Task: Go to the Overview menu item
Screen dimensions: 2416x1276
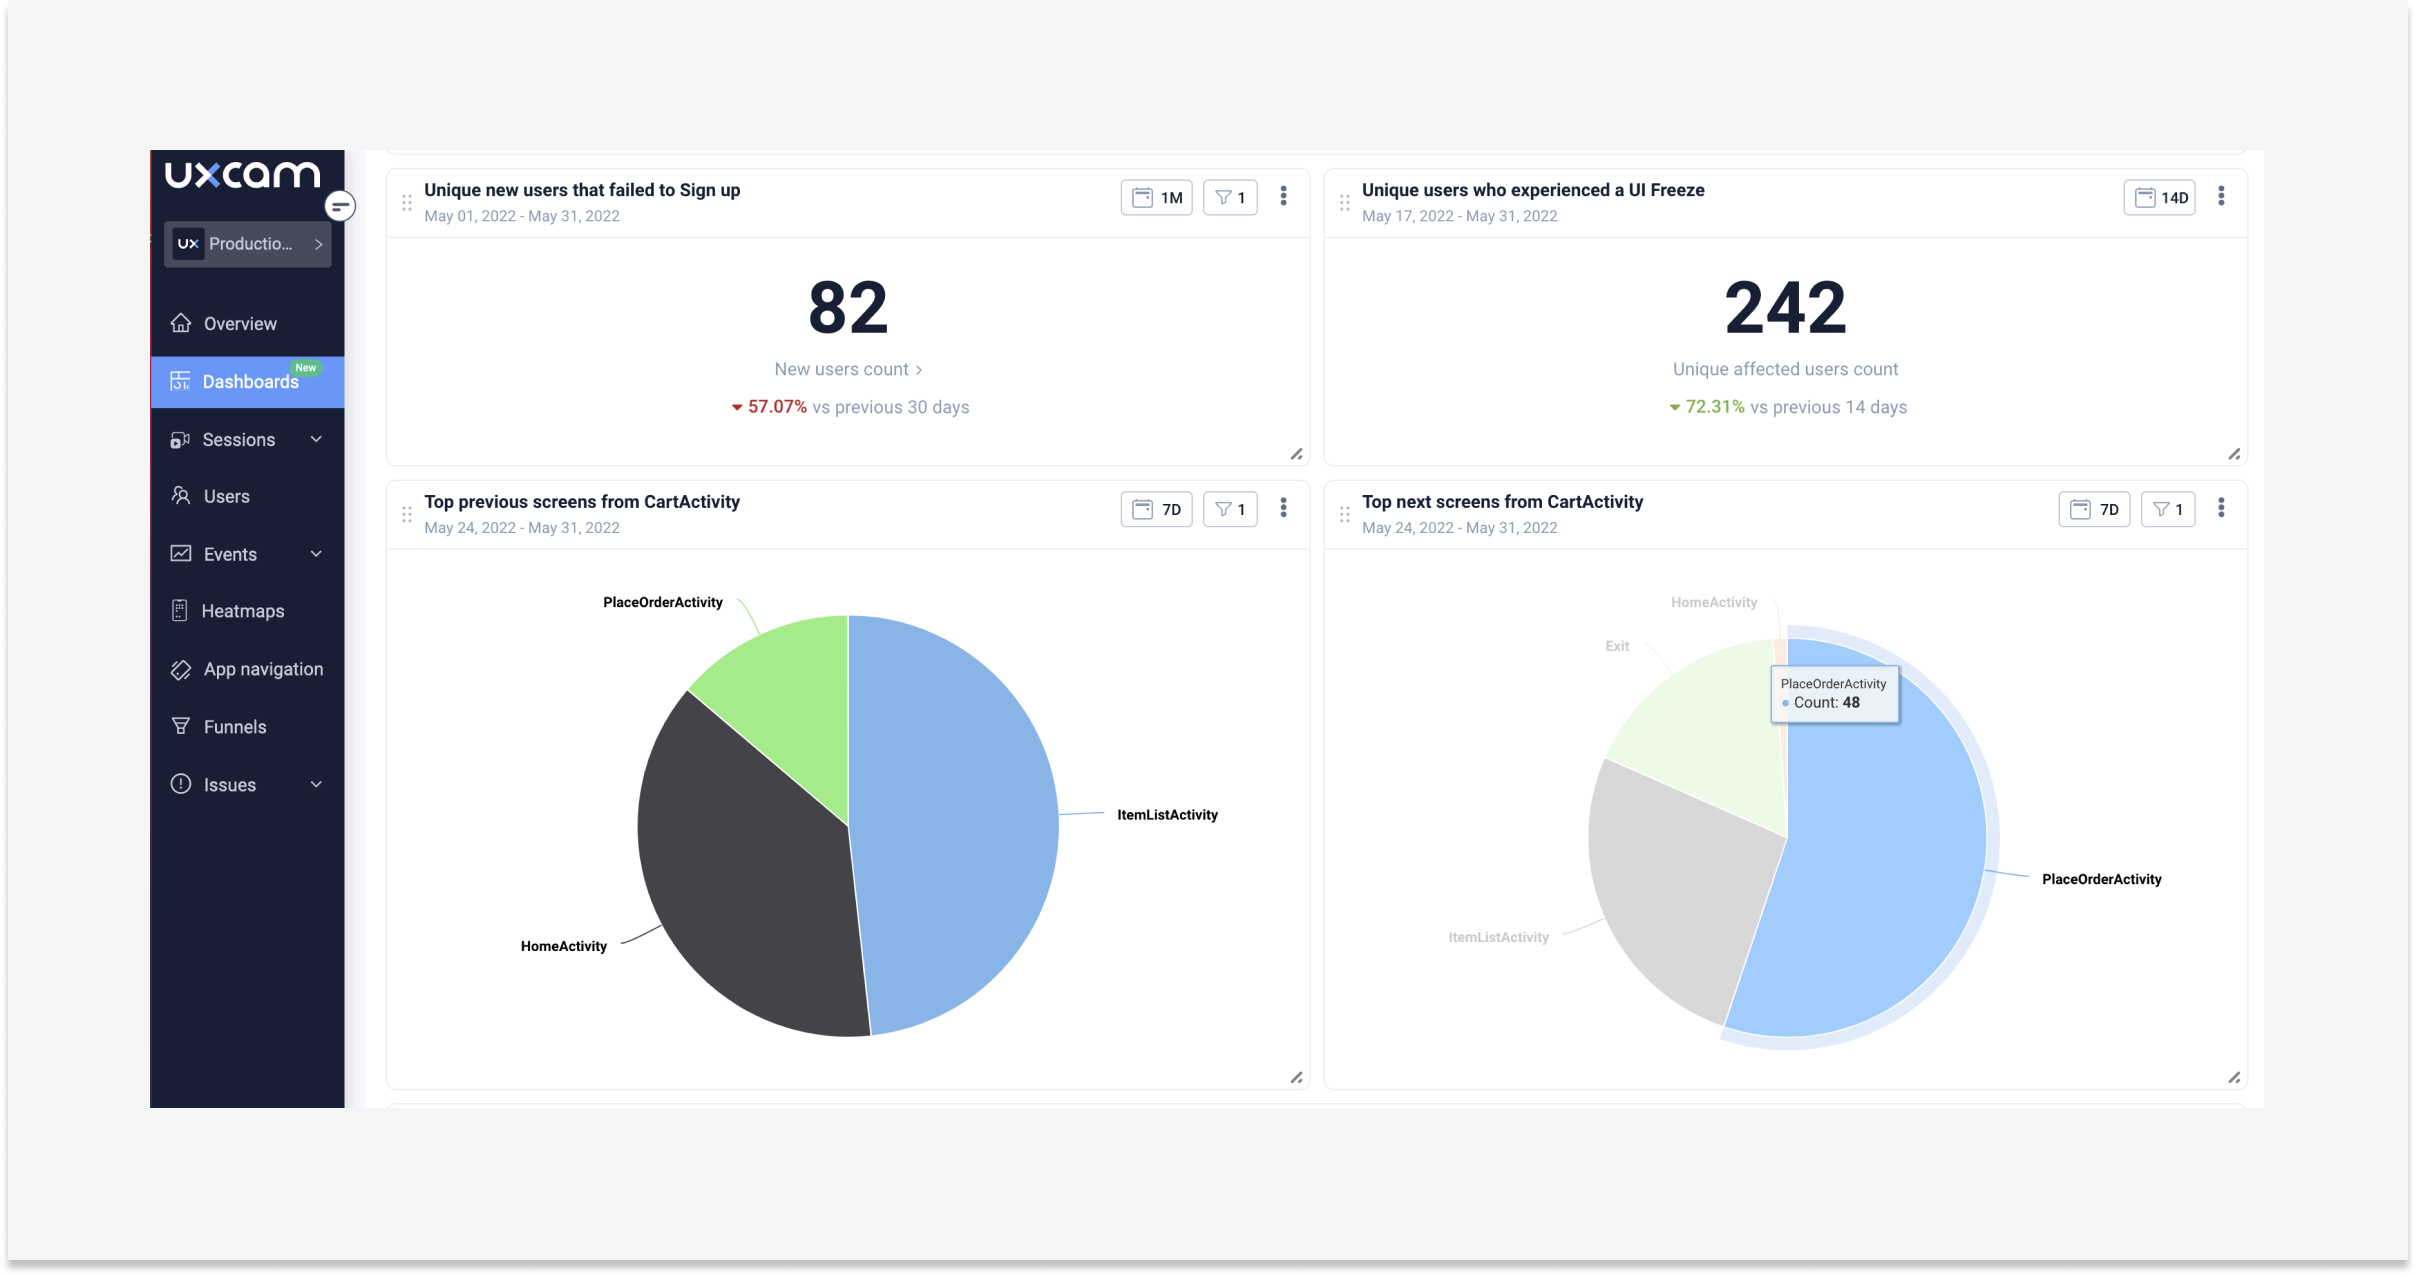Action: point(239,324)
